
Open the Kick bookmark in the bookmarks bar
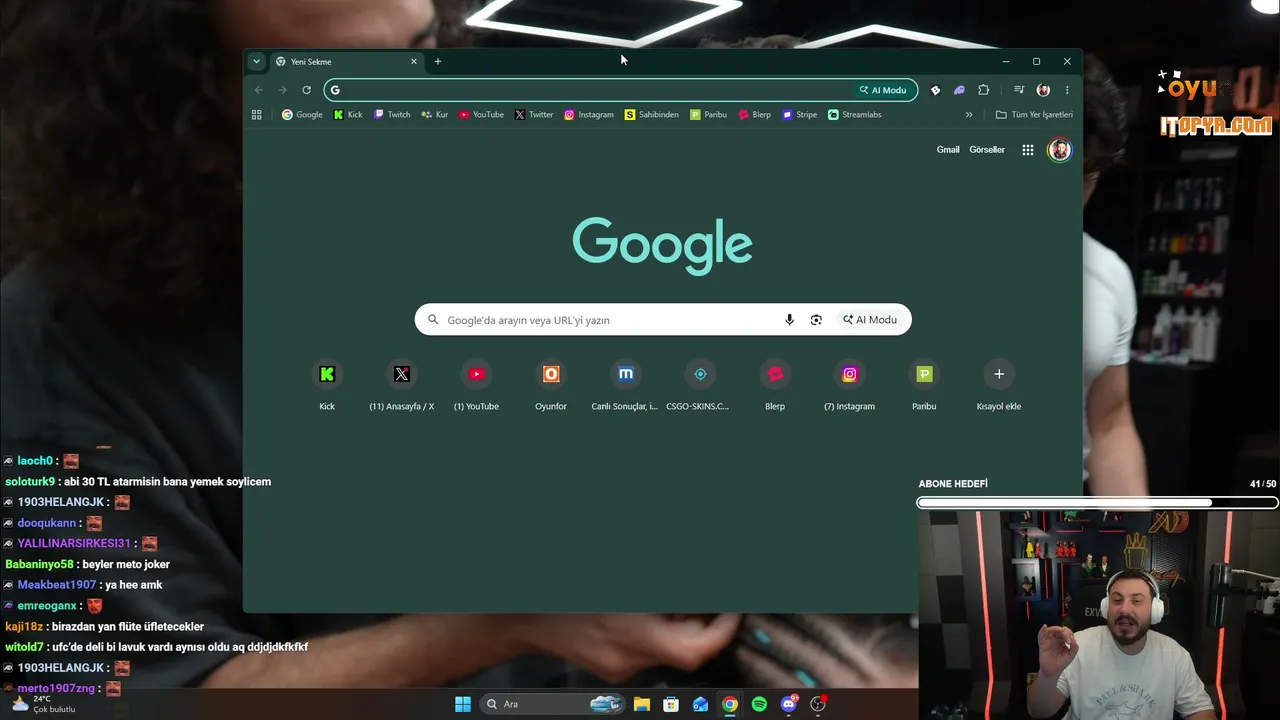coord(348,115)
